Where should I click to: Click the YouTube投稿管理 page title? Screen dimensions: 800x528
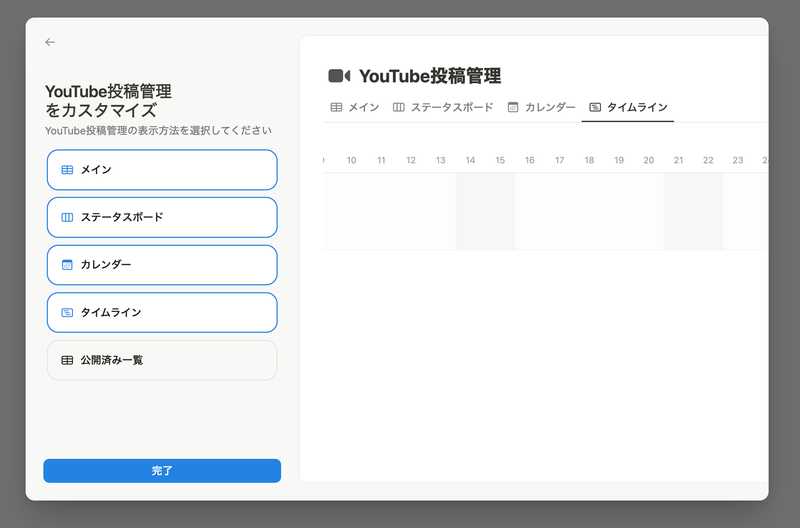tap(429, 76)
